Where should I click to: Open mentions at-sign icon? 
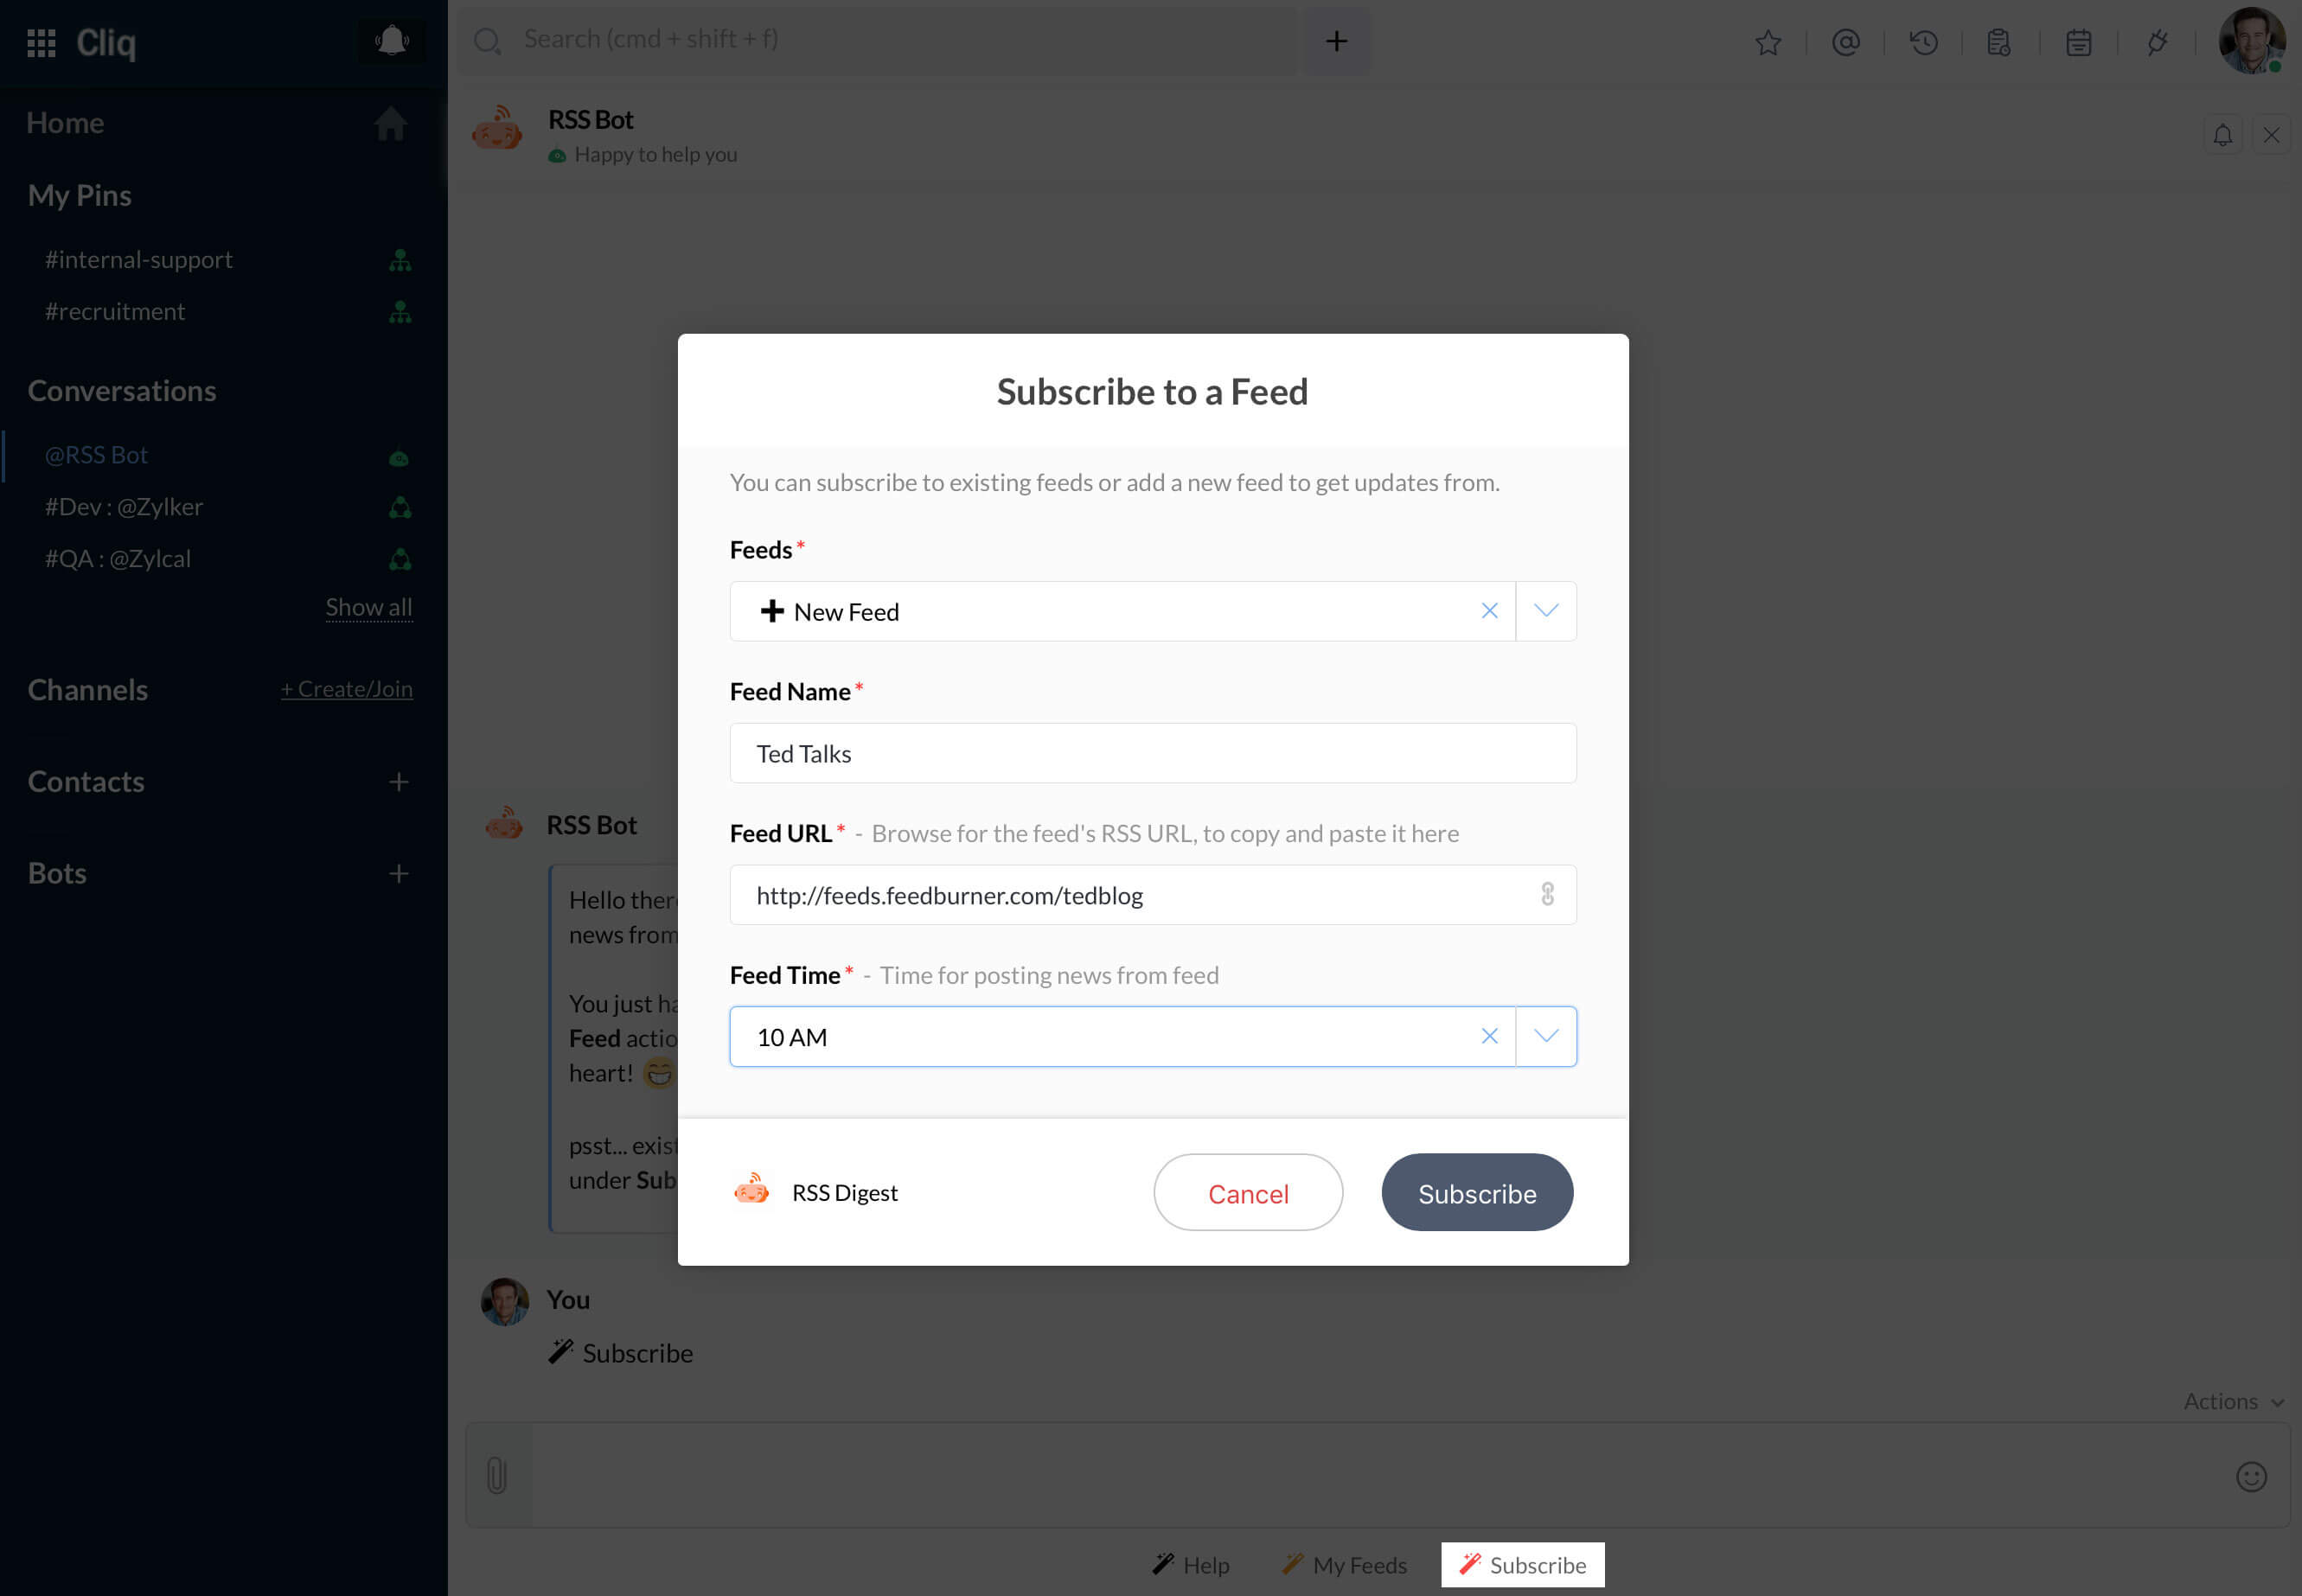click(x=1845, y=43)
